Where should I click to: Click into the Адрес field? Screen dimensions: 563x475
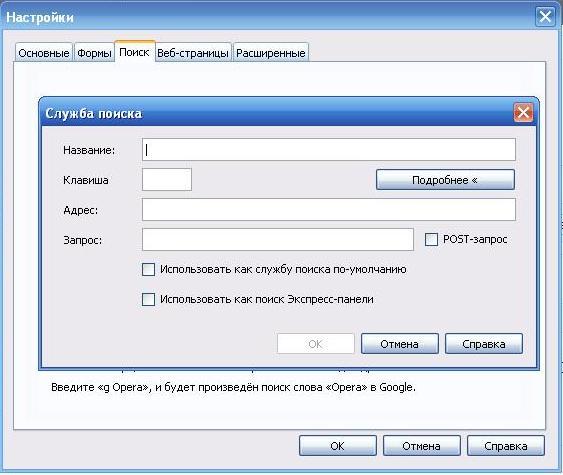tap(329, 209)
